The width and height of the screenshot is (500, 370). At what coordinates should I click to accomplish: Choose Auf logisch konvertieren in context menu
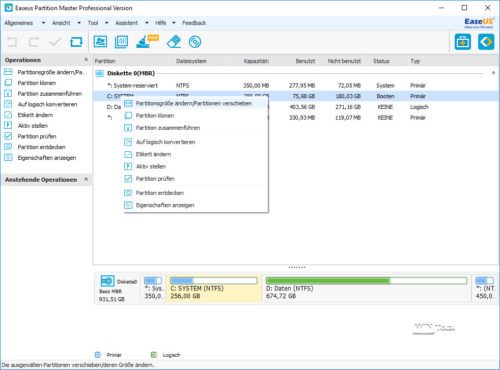tap(196, 142)
